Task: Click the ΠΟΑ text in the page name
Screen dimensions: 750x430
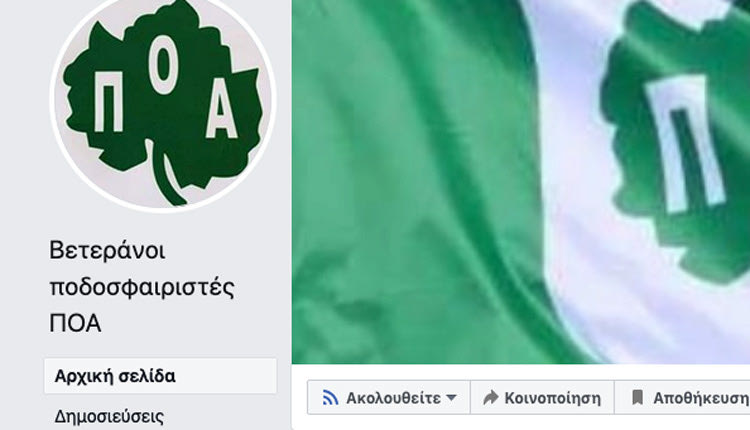Action: [75, 323]
